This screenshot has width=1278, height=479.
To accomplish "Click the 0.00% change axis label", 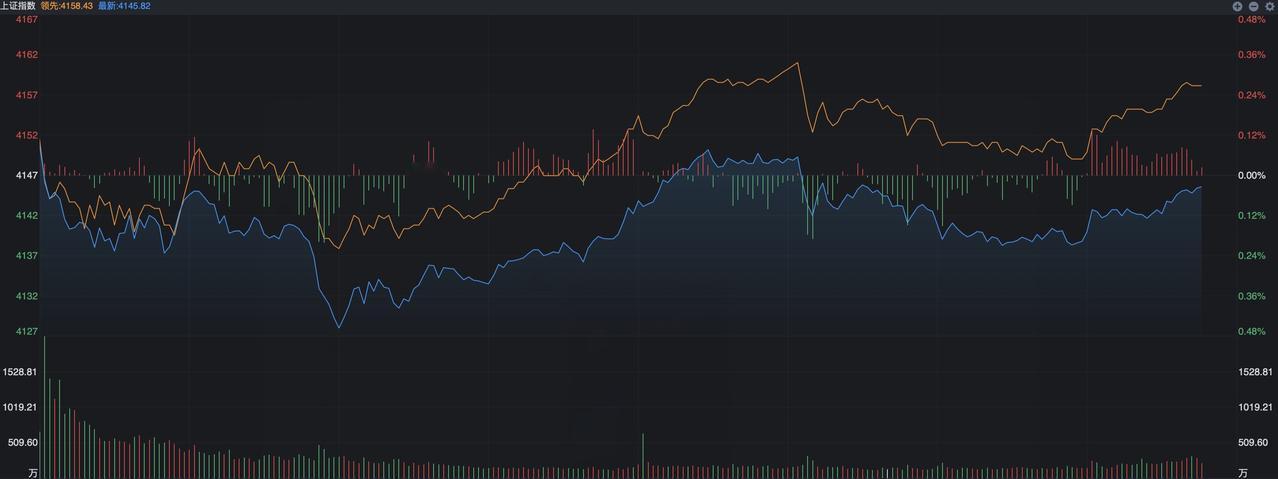I will pos(1252,175).
